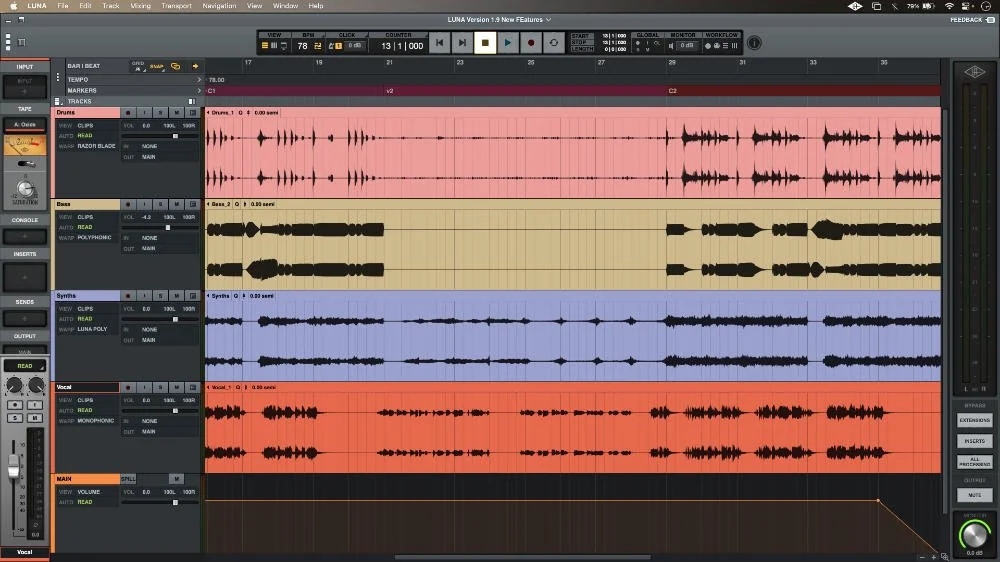Open the Transport menu
The width and height of the screenshot is (1000, 562).
coord(176,6)
